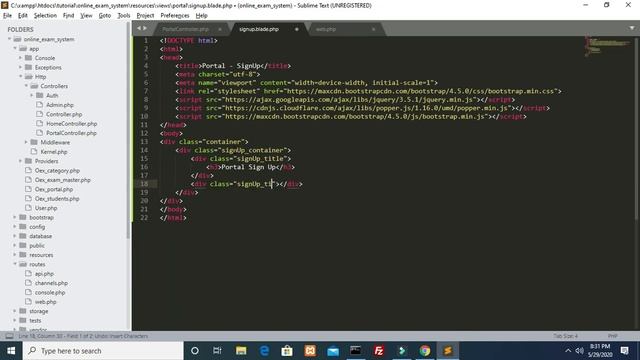Open web.php in the sidebar tree
Image resolution: width=640 pixels, height=360 pixels.
pos(45,302)
